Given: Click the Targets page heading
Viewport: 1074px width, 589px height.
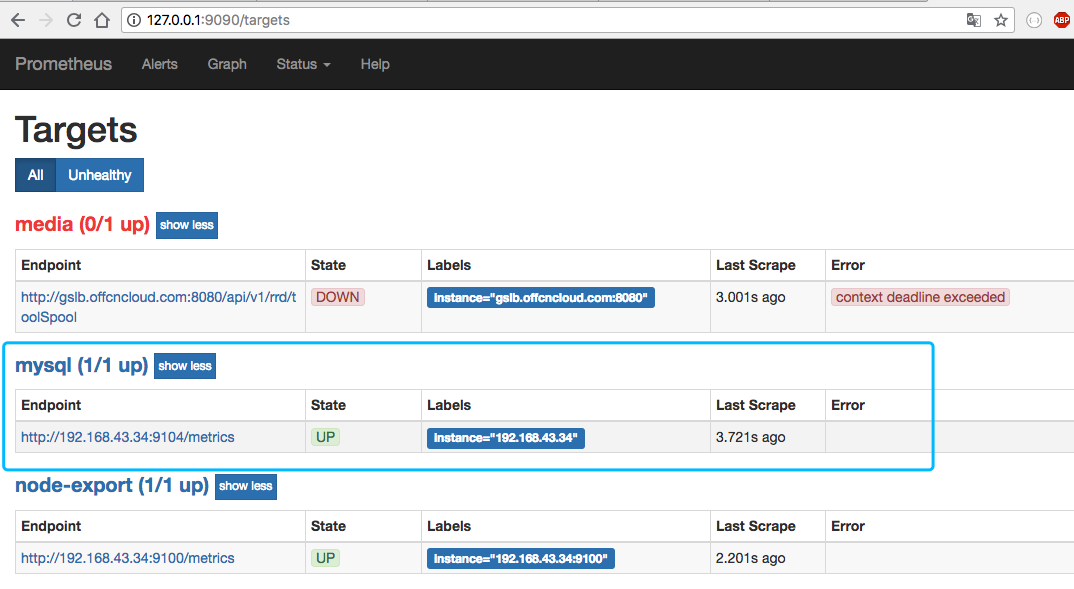Looking at the screenshot, I should point(76,129).
